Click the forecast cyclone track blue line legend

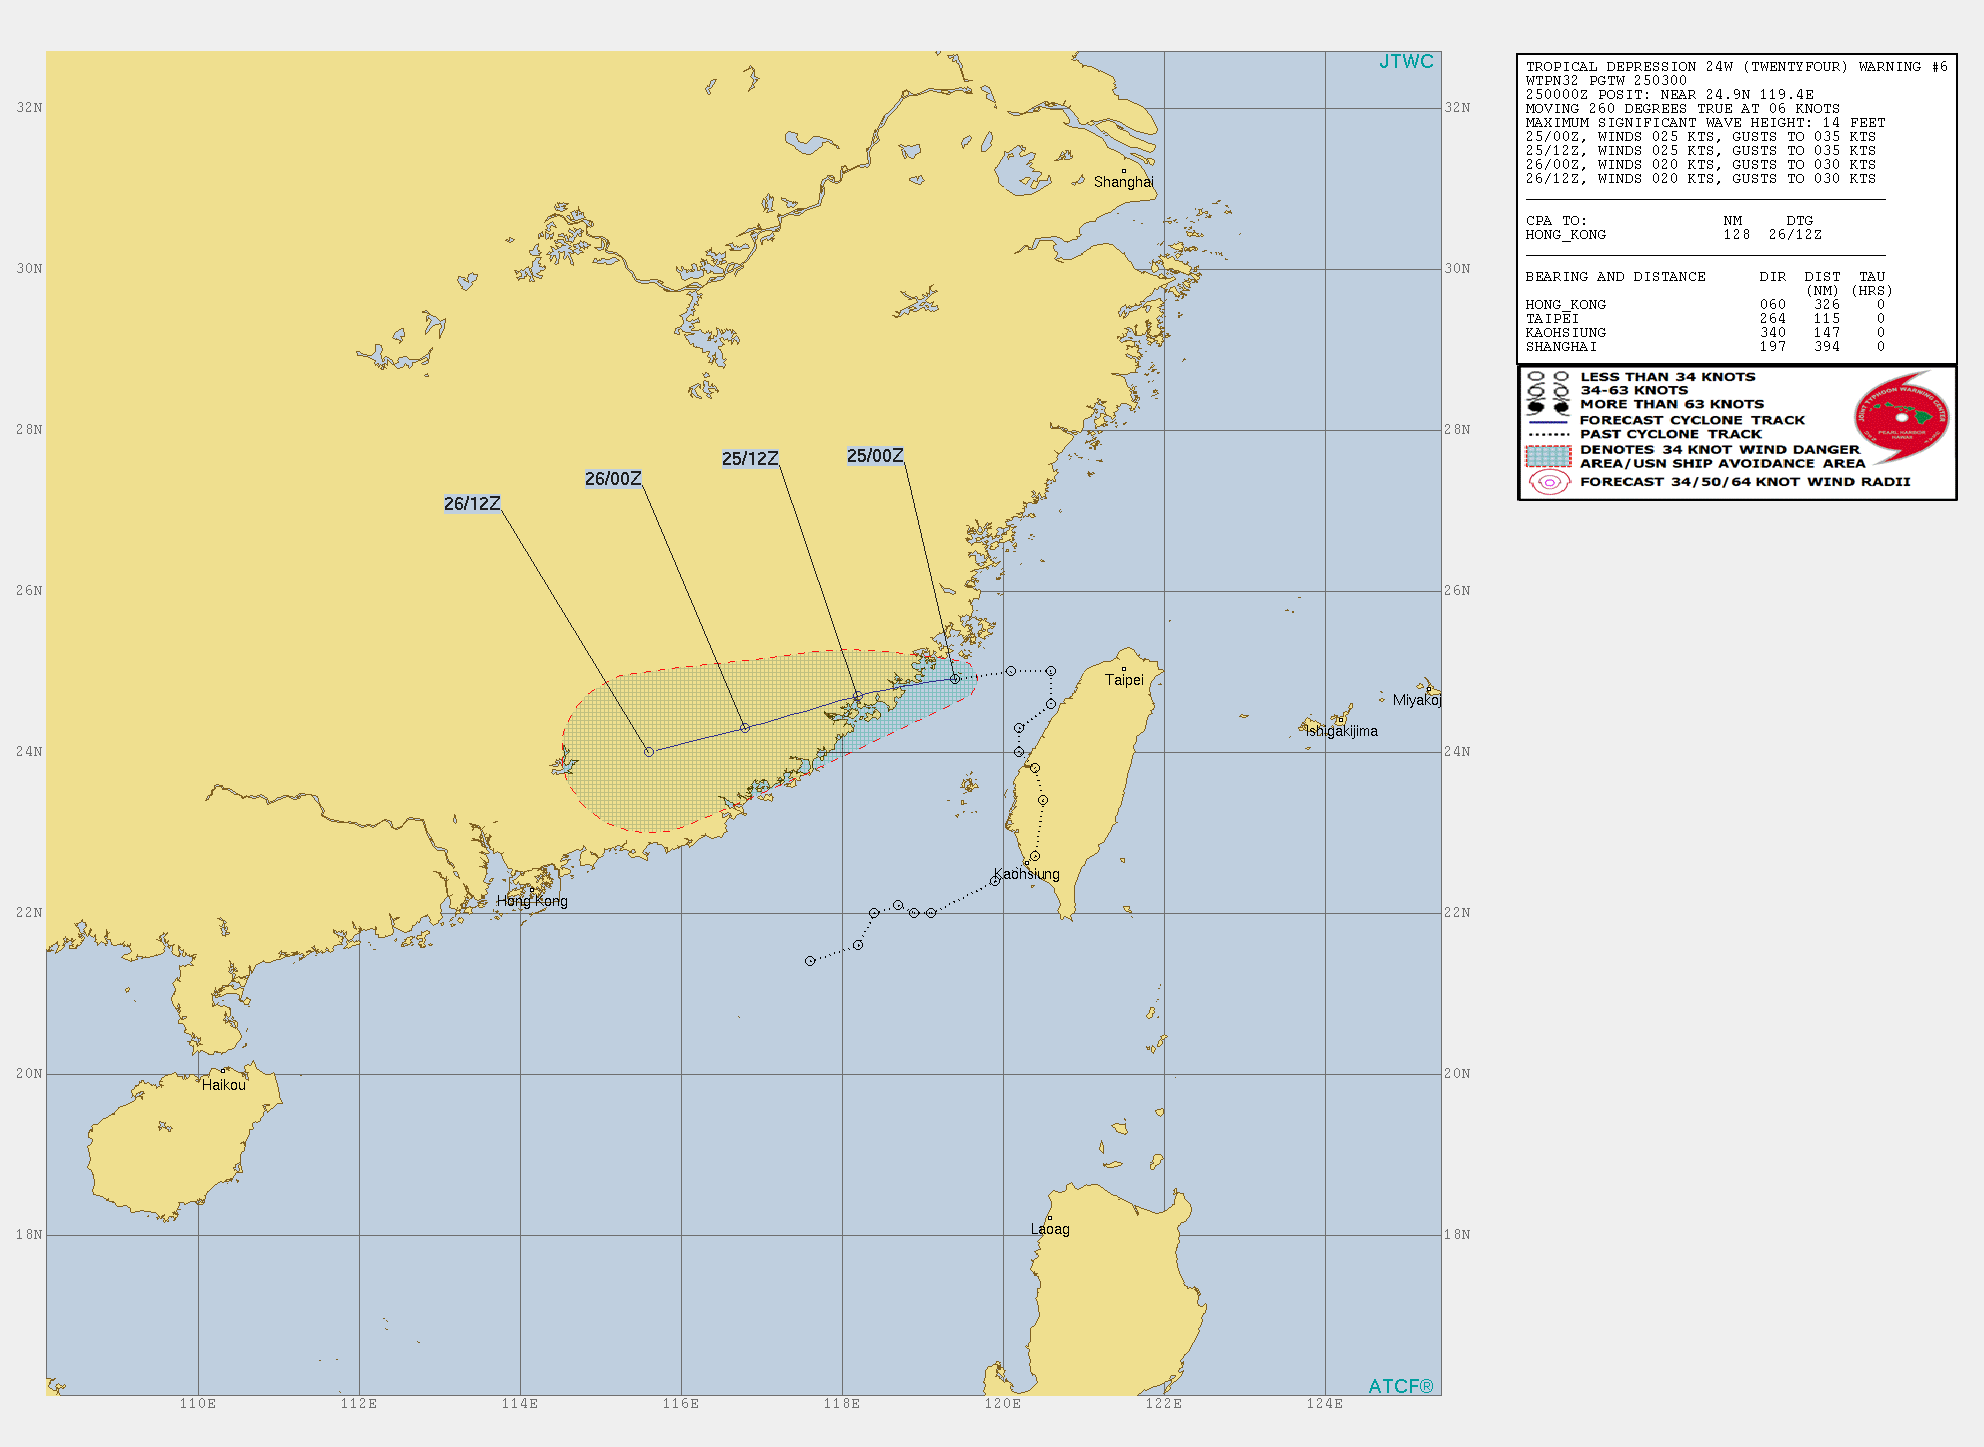pyautogui.click(x=1548, y=422)
